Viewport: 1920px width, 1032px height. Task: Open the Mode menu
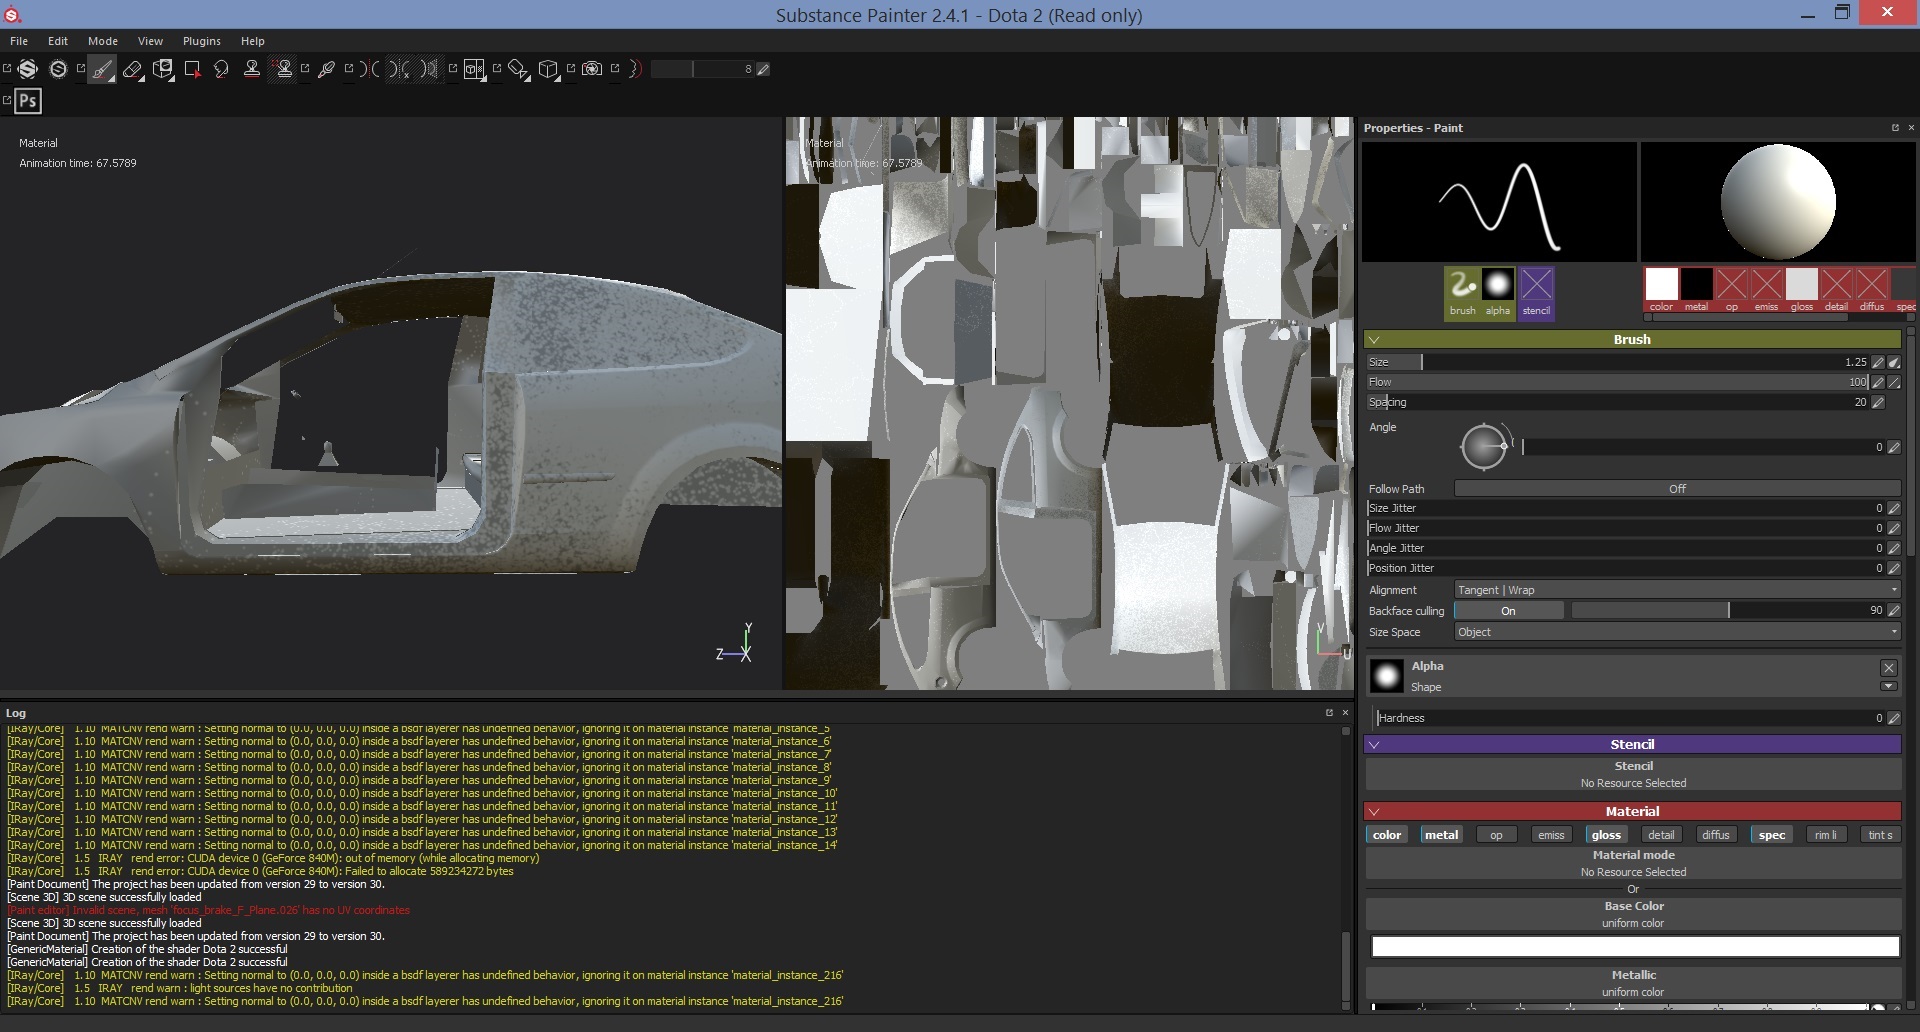pyautogui.click(x=103, y=41)
